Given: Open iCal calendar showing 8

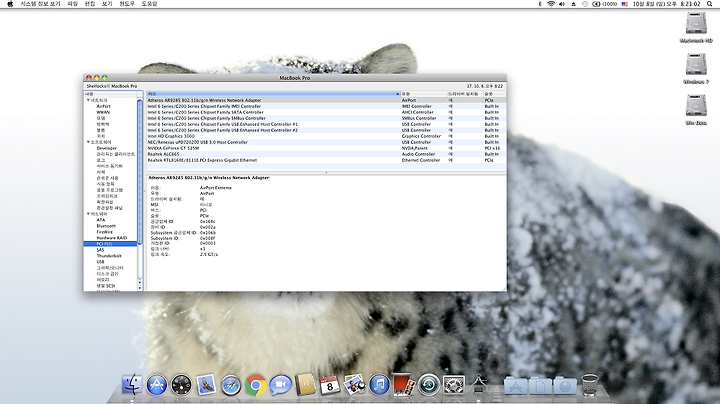Looking at the screenshot, I should 330,385.
